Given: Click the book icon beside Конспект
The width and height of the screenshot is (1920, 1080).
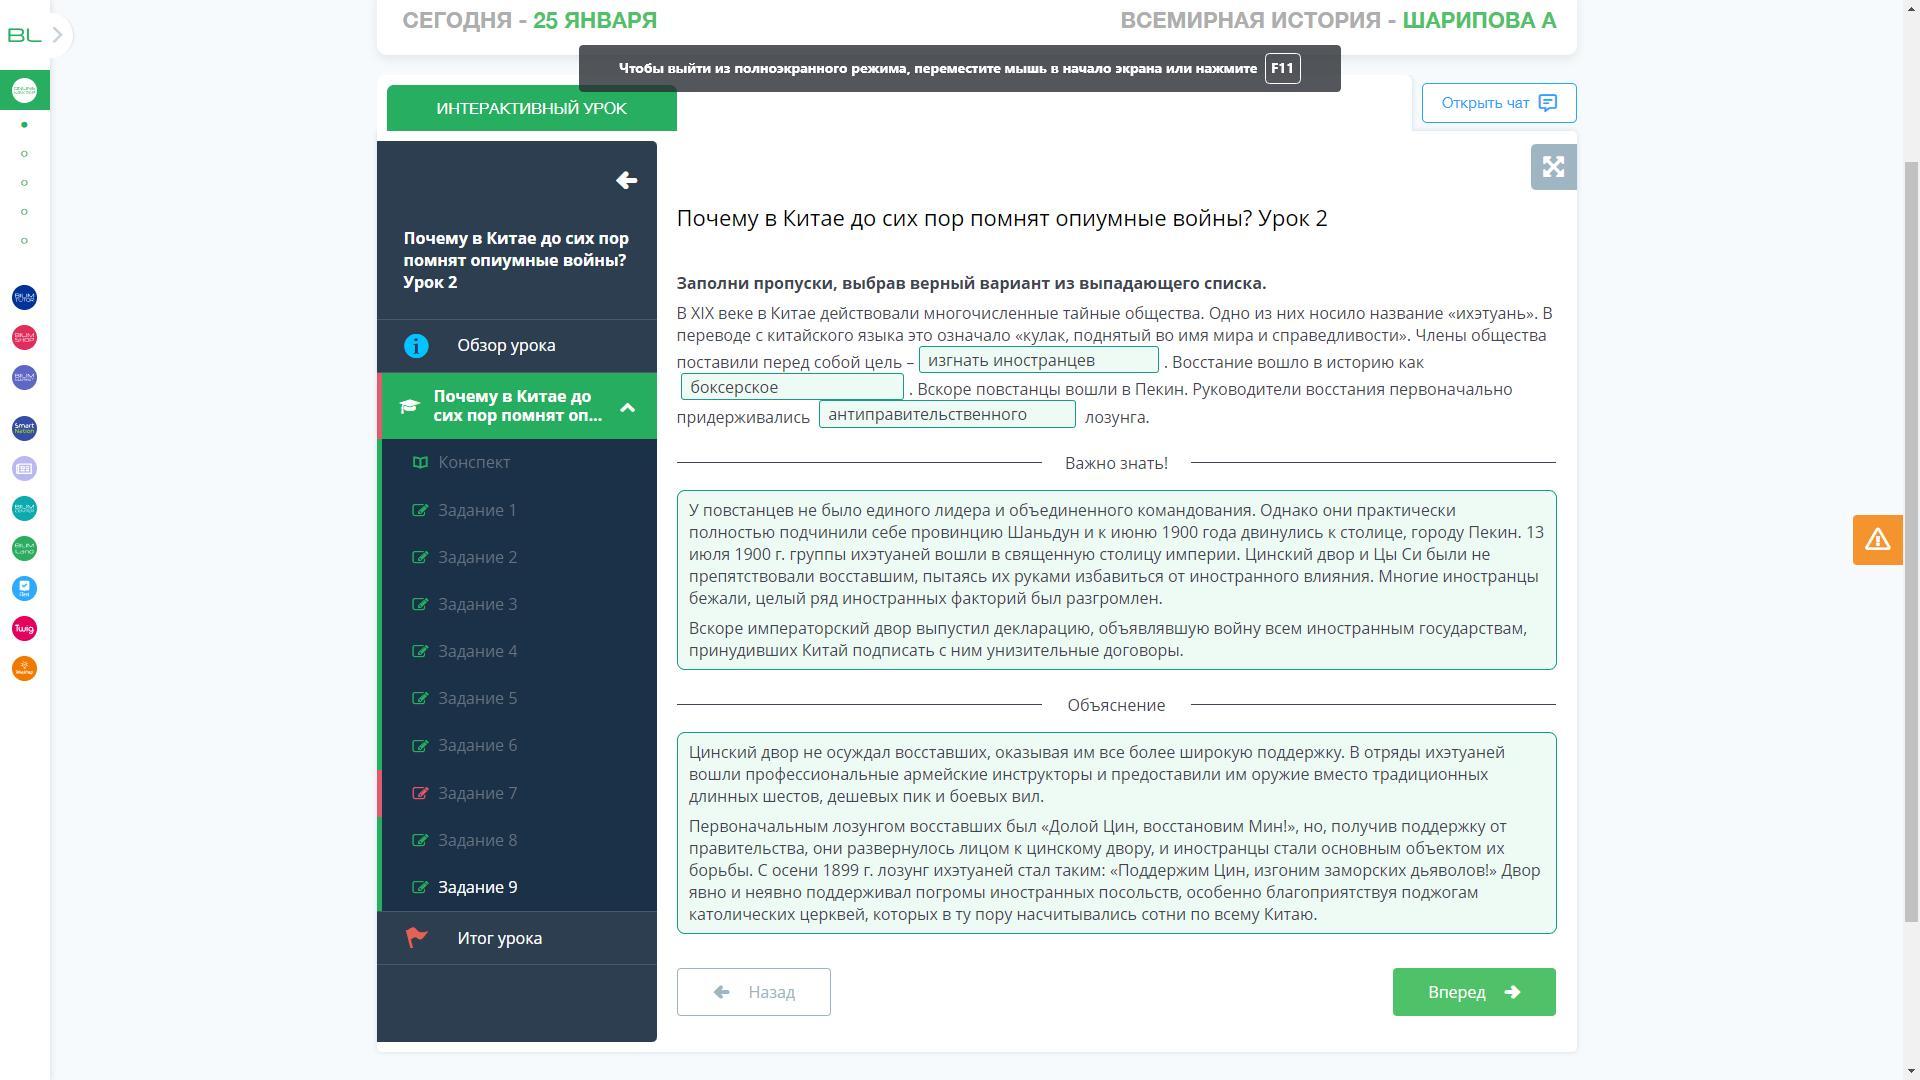Looking at the screenshot, I should click(x=420, y=462).
